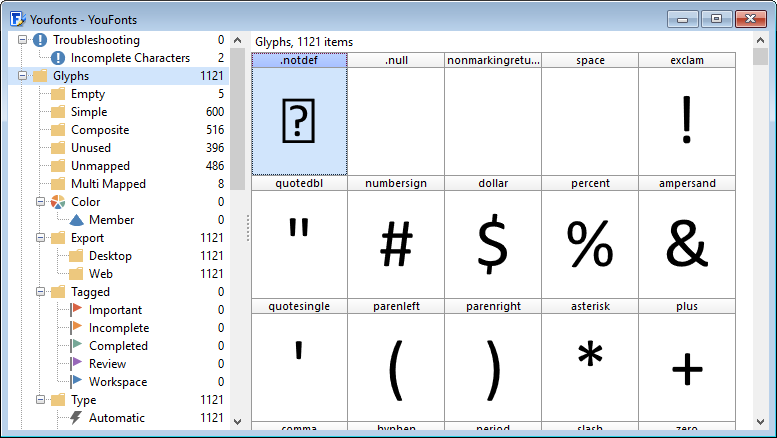This screenshot has width=777, height=438.
Task: Click category tree scroll up arrow
Action: click(x=238, y=40)
